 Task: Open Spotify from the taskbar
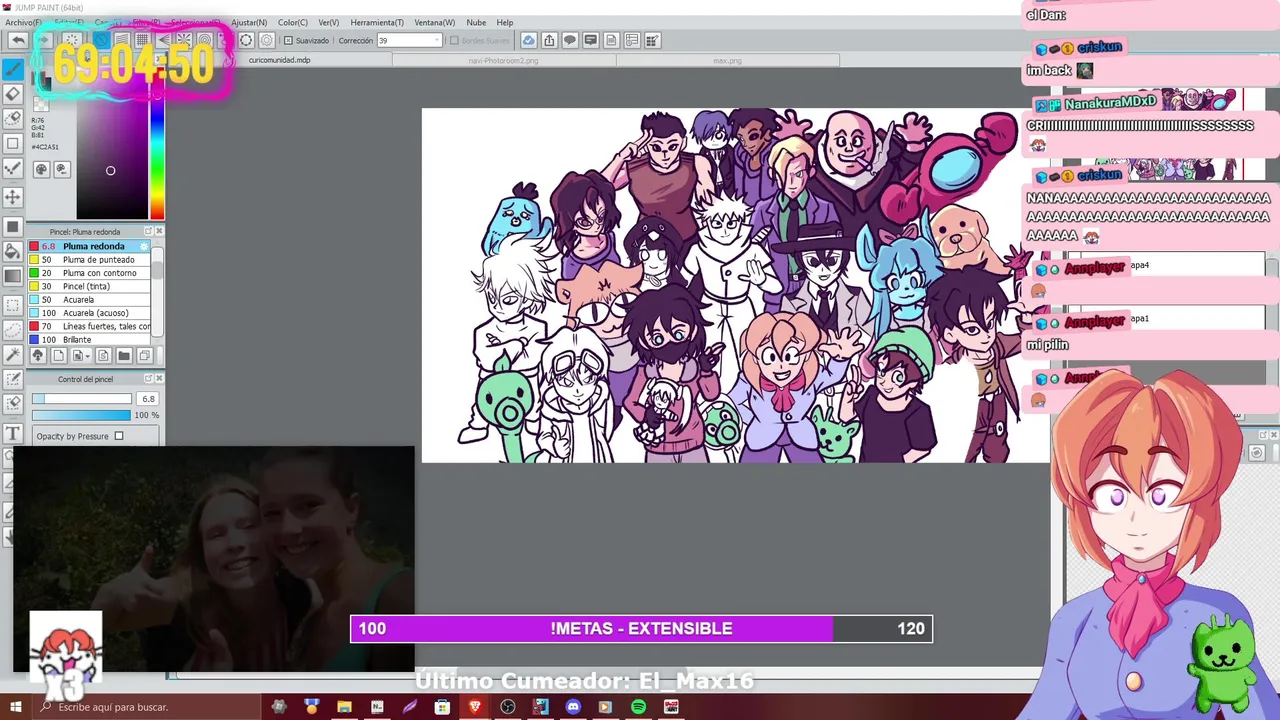(x=638, y=707)
